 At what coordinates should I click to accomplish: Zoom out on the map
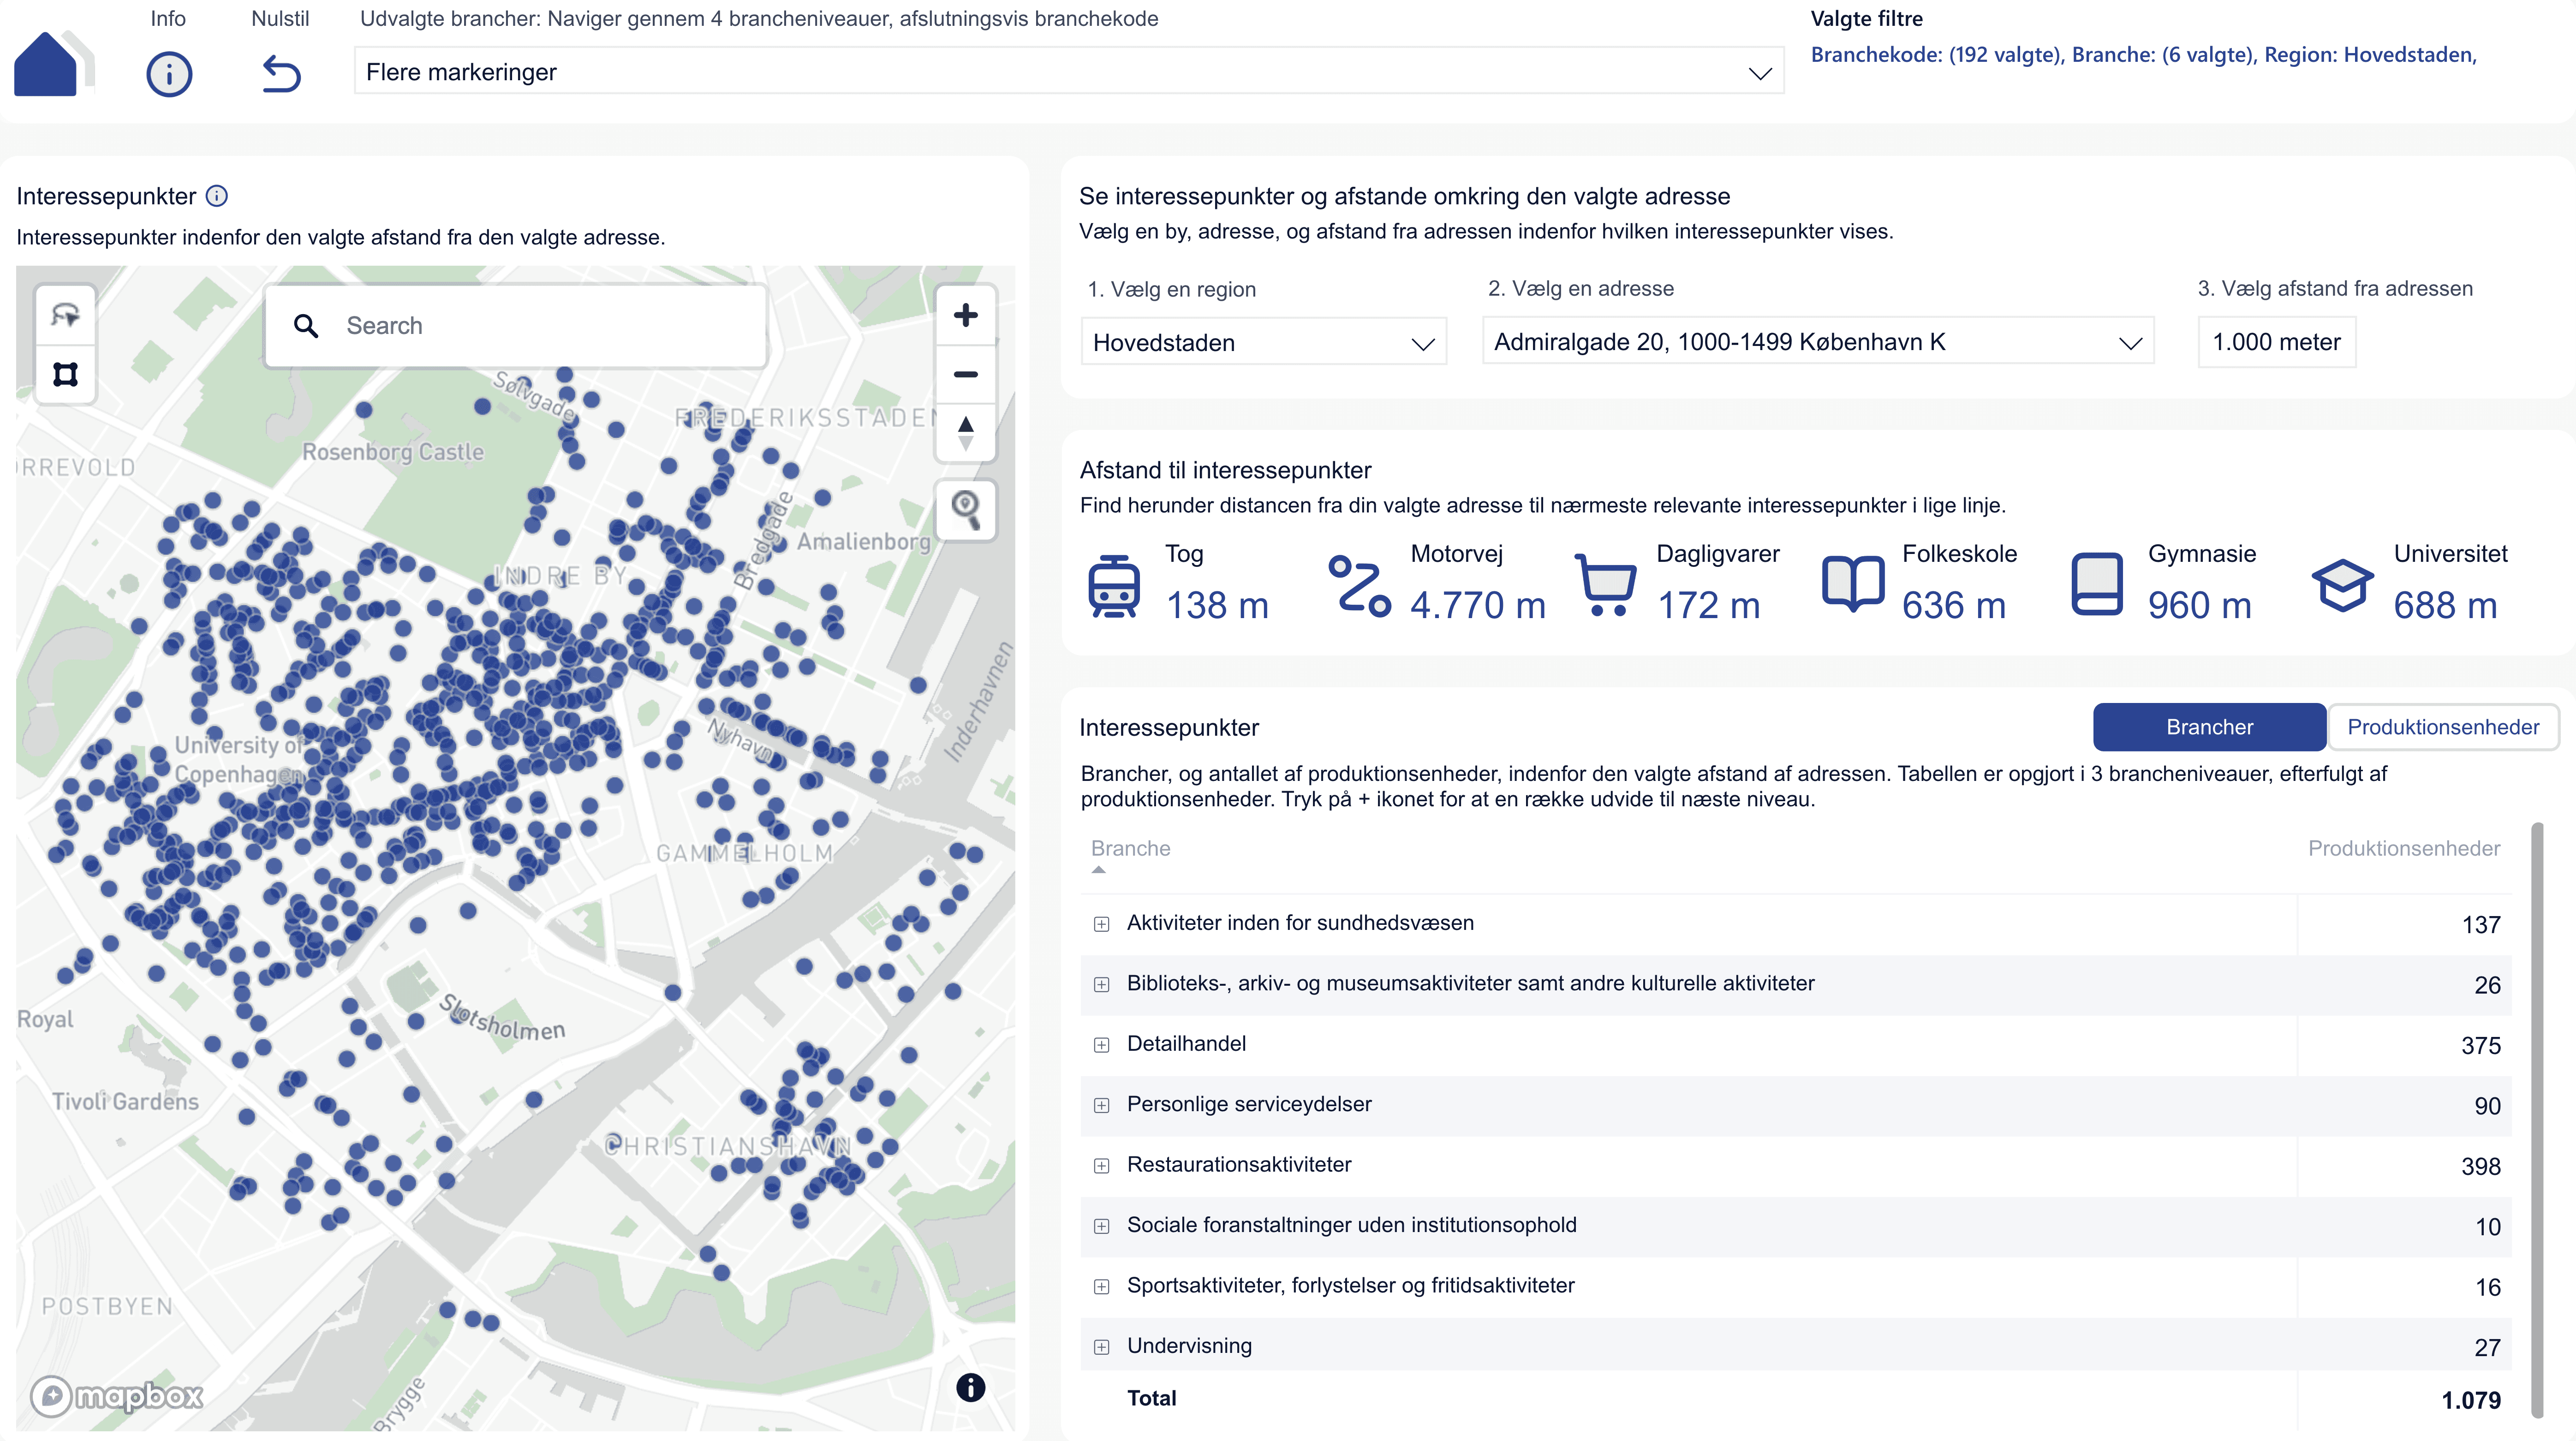point(965,375)
